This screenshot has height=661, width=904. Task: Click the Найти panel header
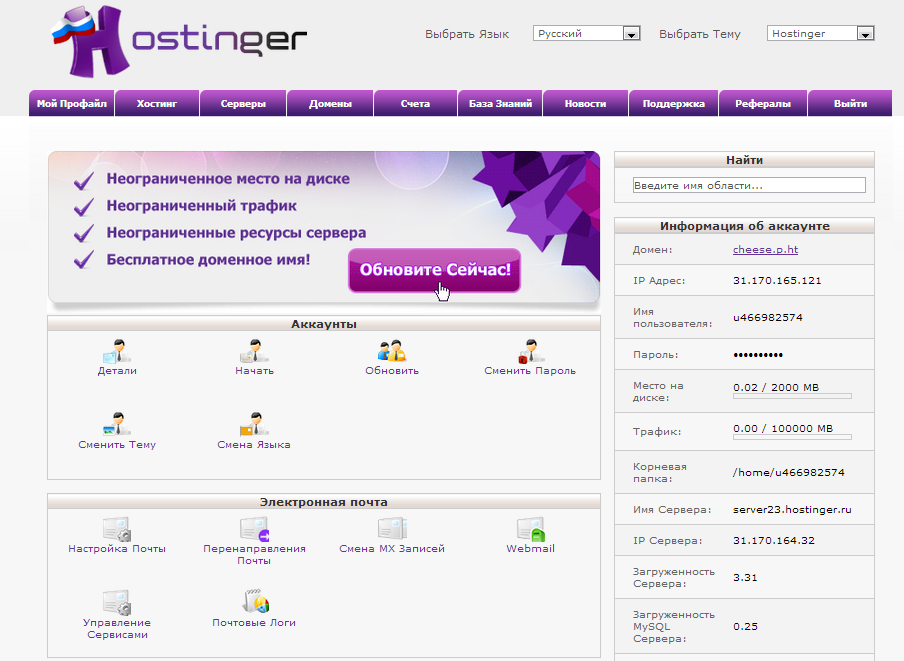tap(744, 160)
